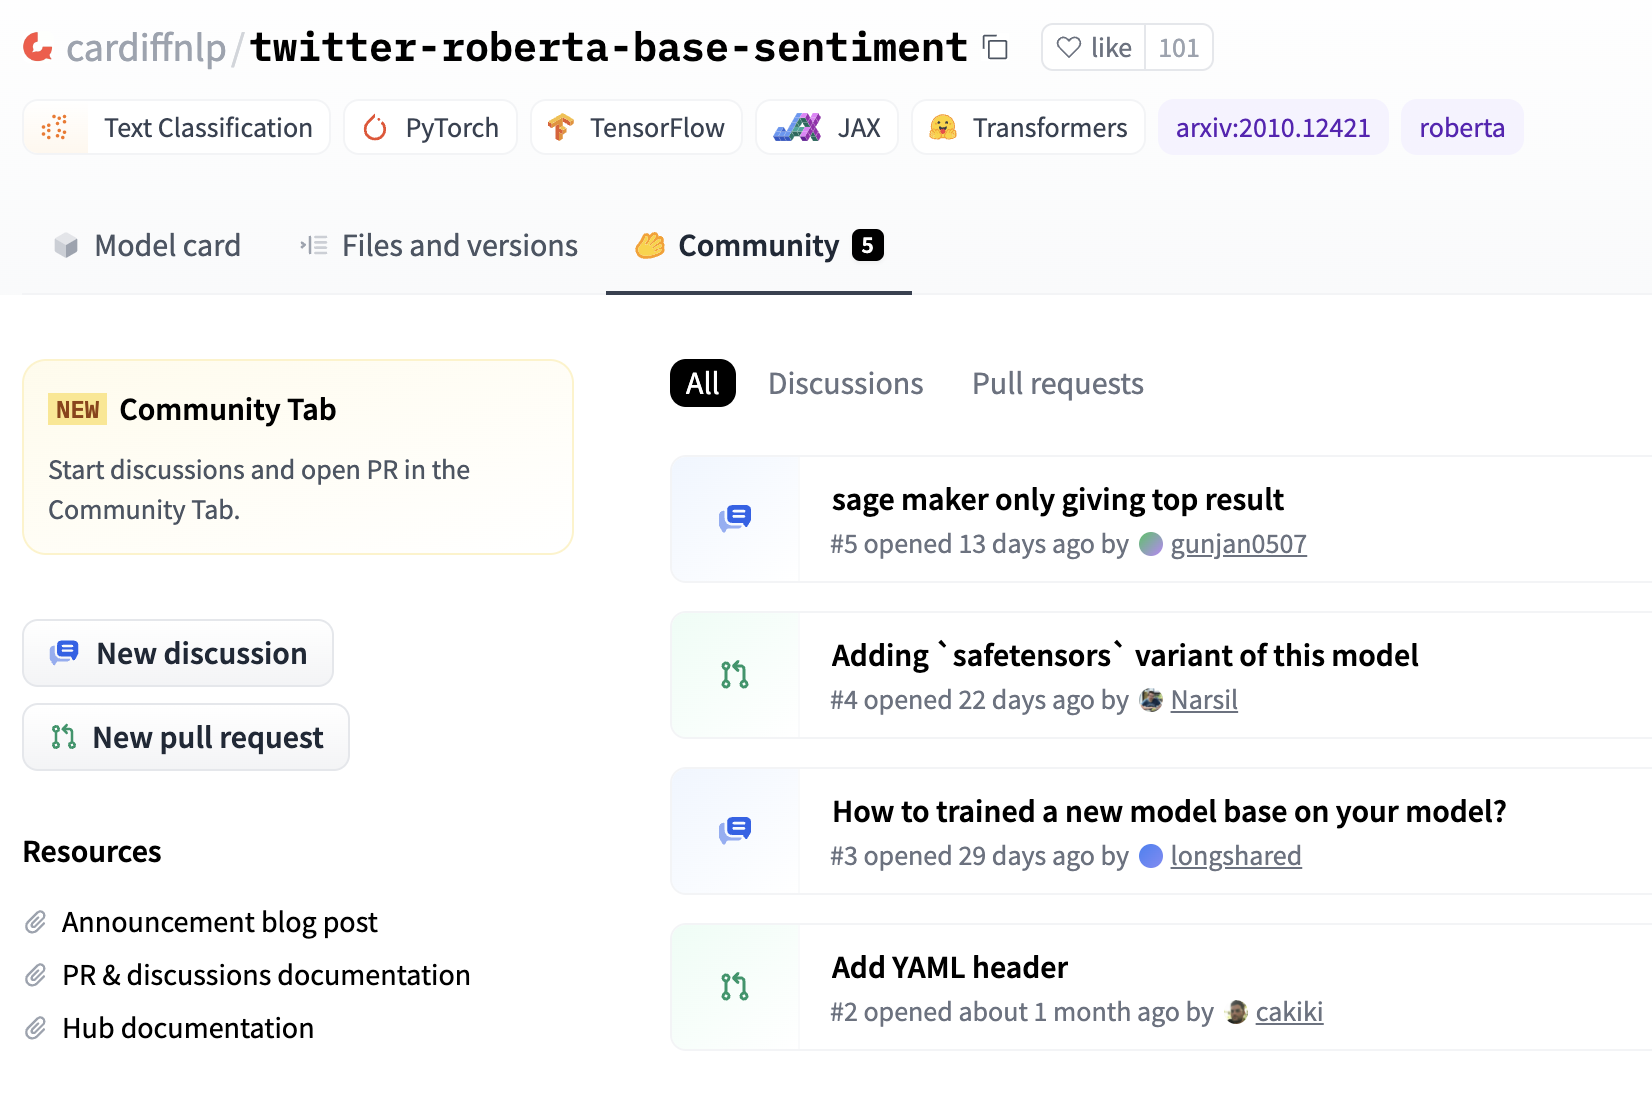Click the Files and versions list icon
1652x1094 pixels.
[314, 245]
